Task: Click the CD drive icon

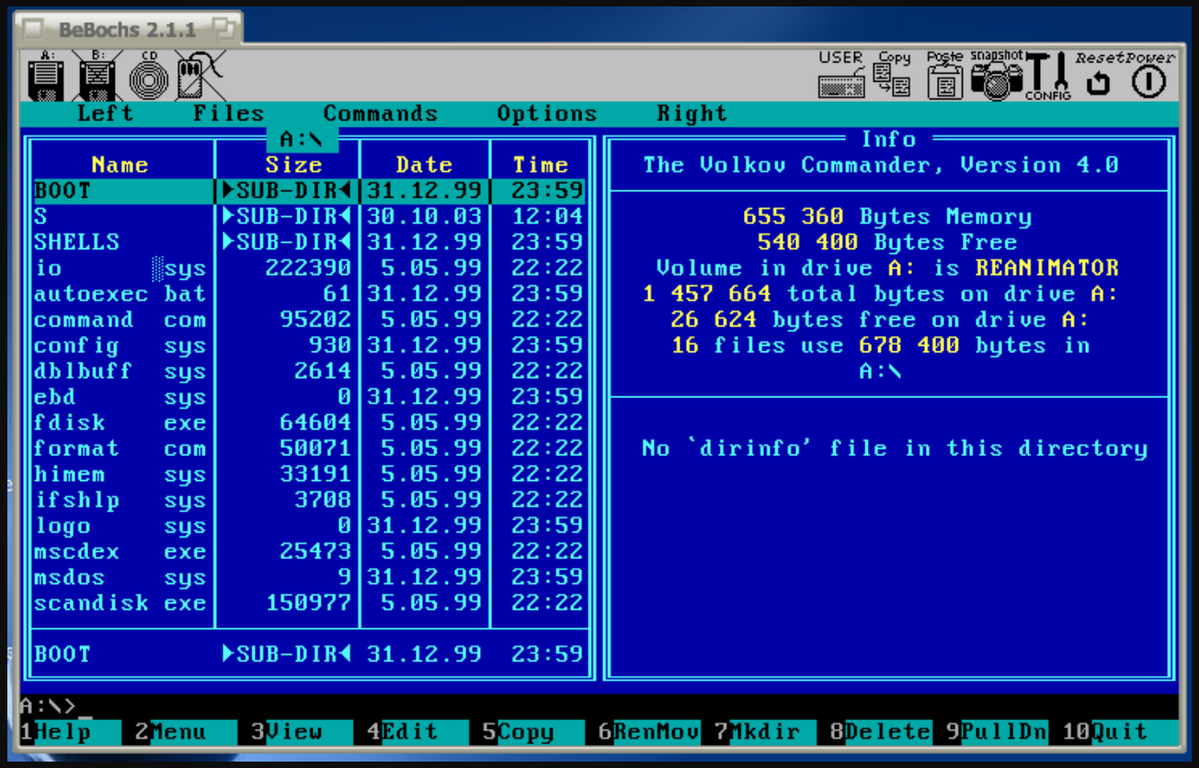Action: [149, 76]
